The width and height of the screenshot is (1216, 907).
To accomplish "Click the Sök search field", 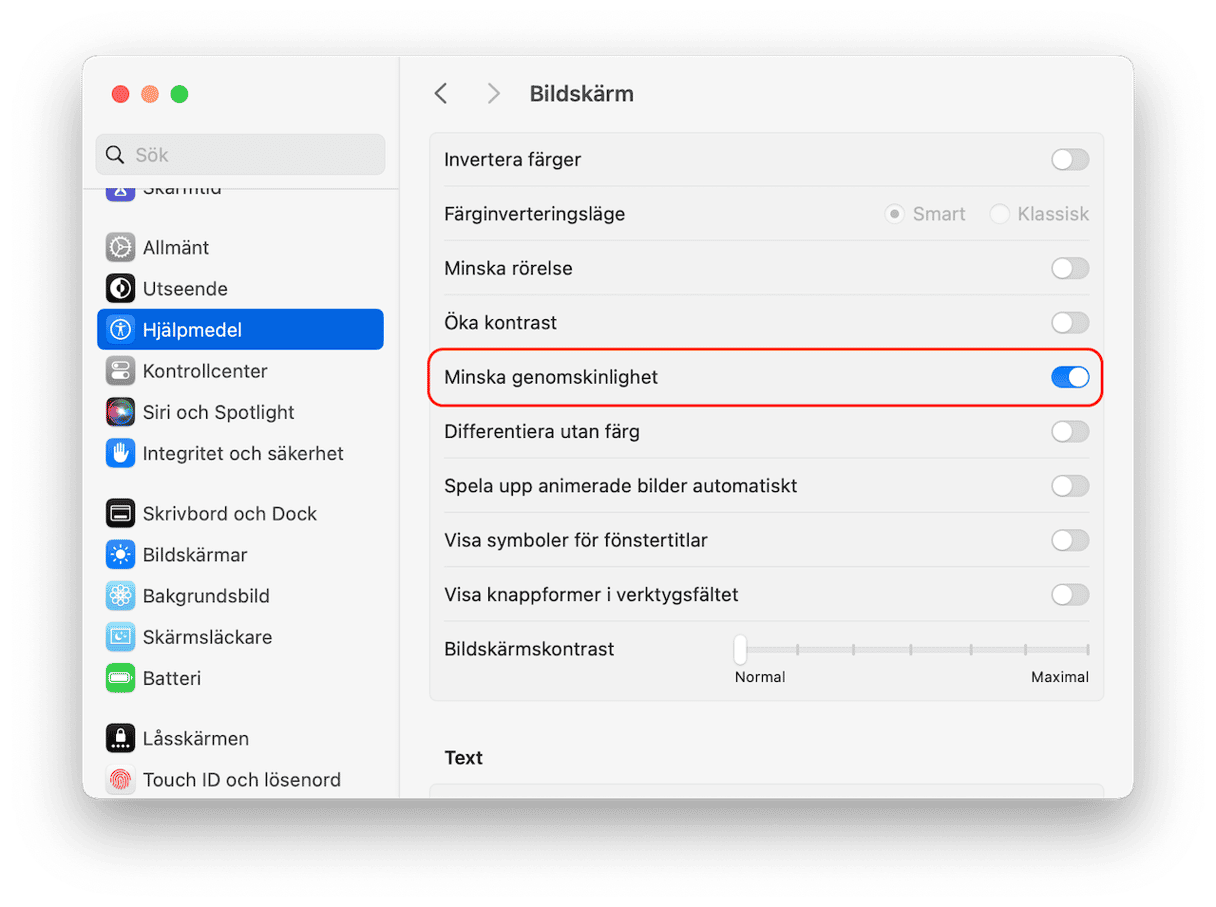I will pos(240,155).
